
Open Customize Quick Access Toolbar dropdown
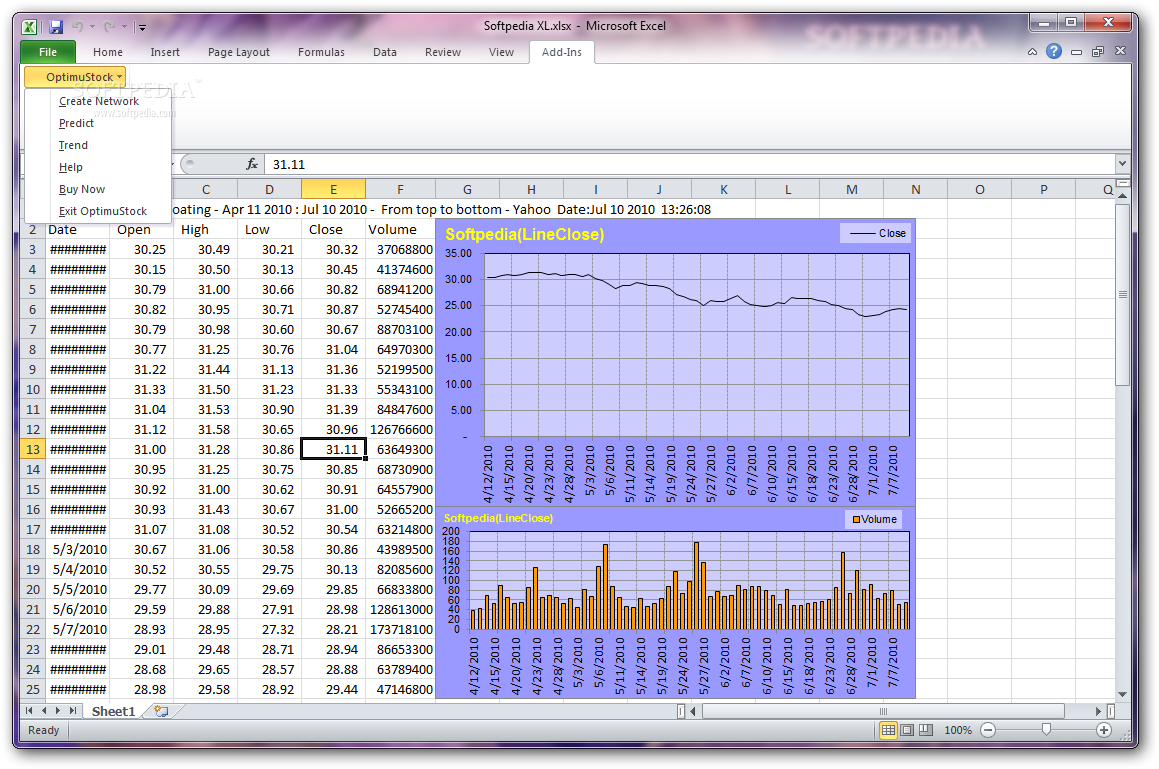point(142,27)
